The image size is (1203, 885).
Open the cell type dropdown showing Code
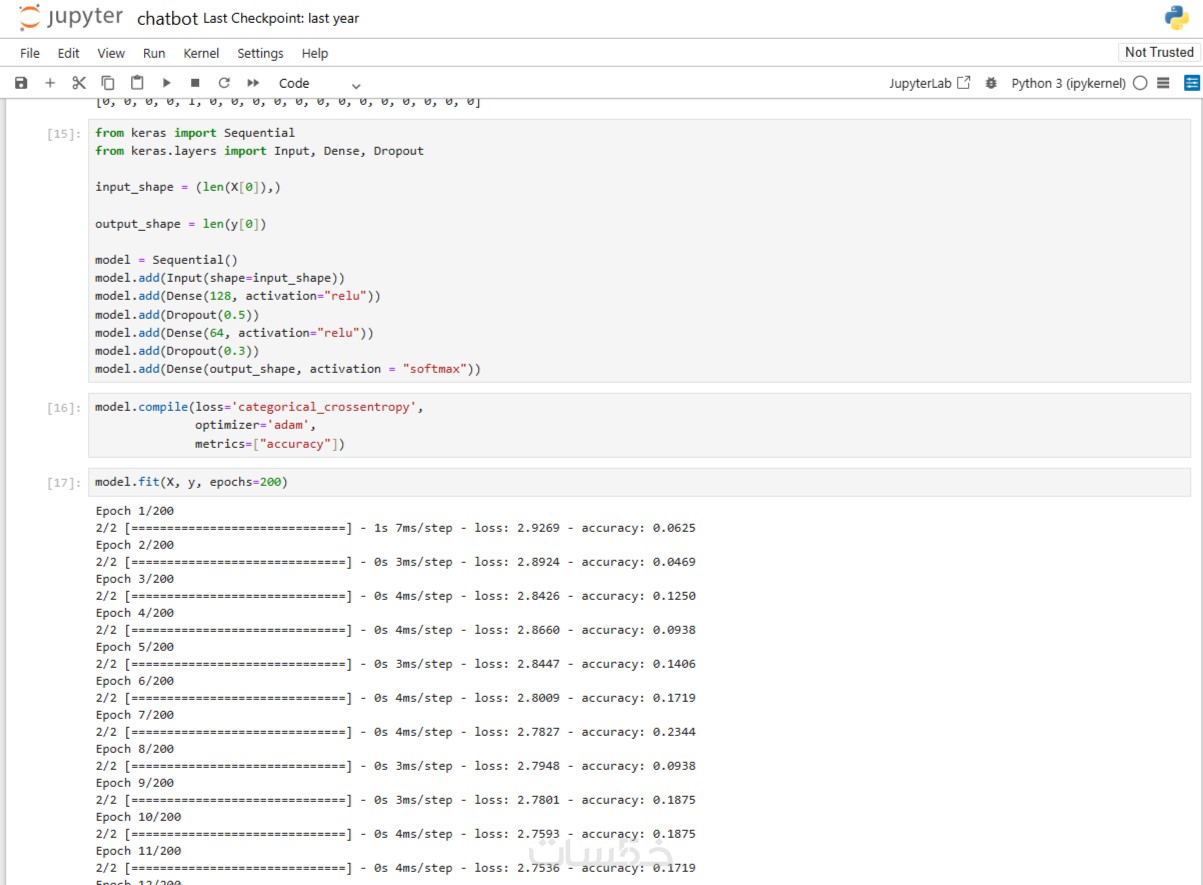319,84
